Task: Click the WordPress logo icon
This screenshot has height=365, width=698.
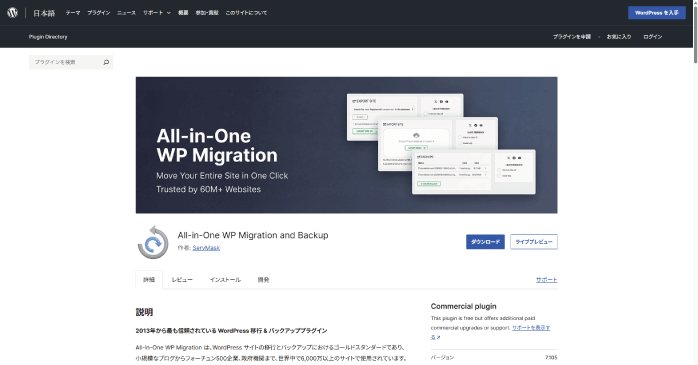Action: (12, 12)
